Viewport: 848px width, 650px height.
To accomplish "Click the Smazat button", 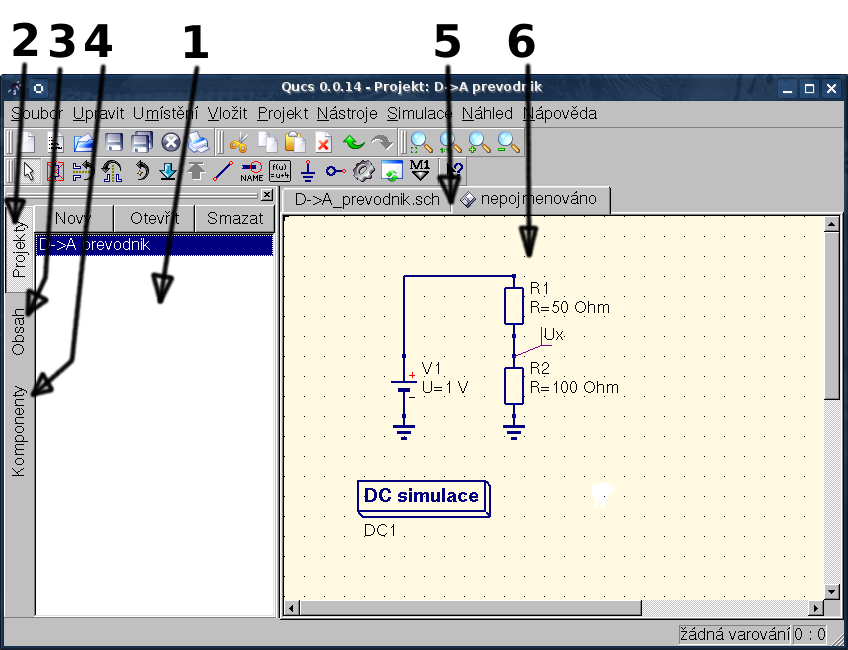I will [x=235, y=218].
